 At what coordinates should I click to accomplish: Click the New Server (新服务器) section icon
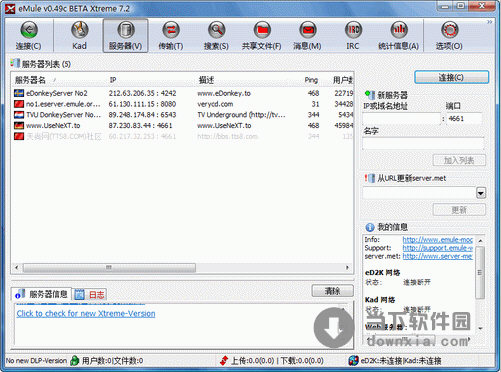(x=369, y=95)
